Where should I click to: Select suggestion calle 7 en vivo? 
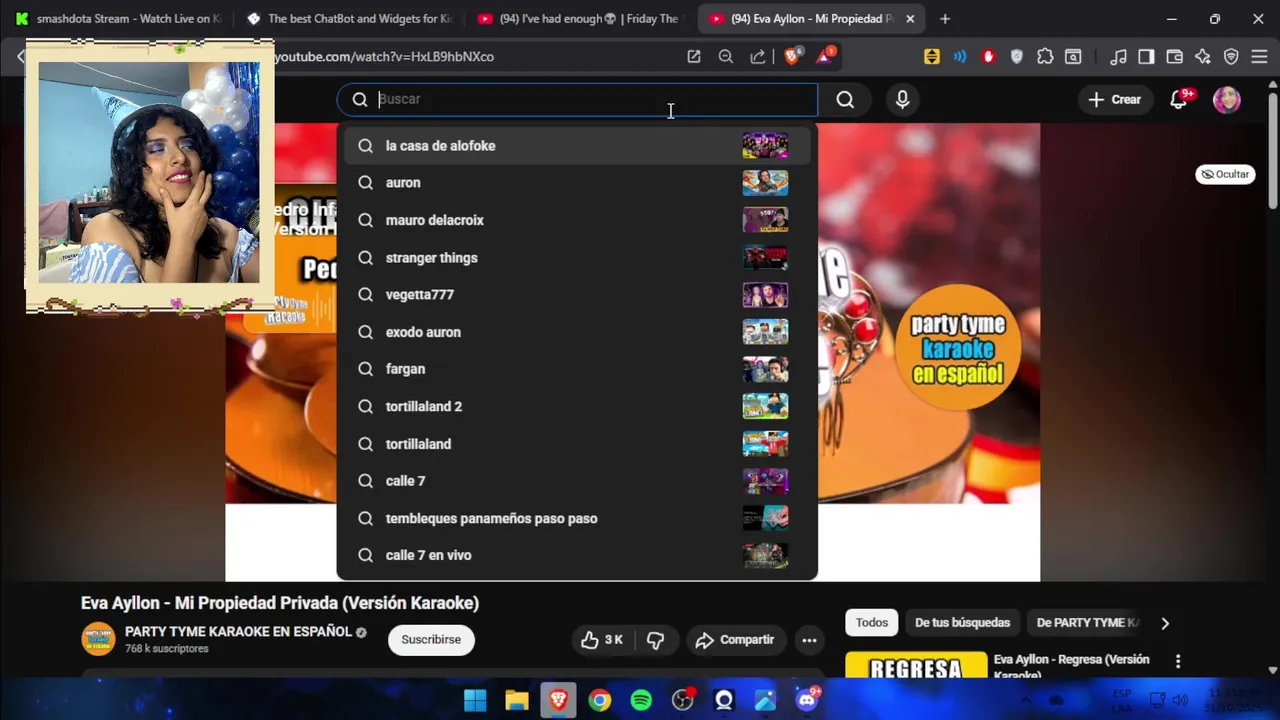click(577, 556)
